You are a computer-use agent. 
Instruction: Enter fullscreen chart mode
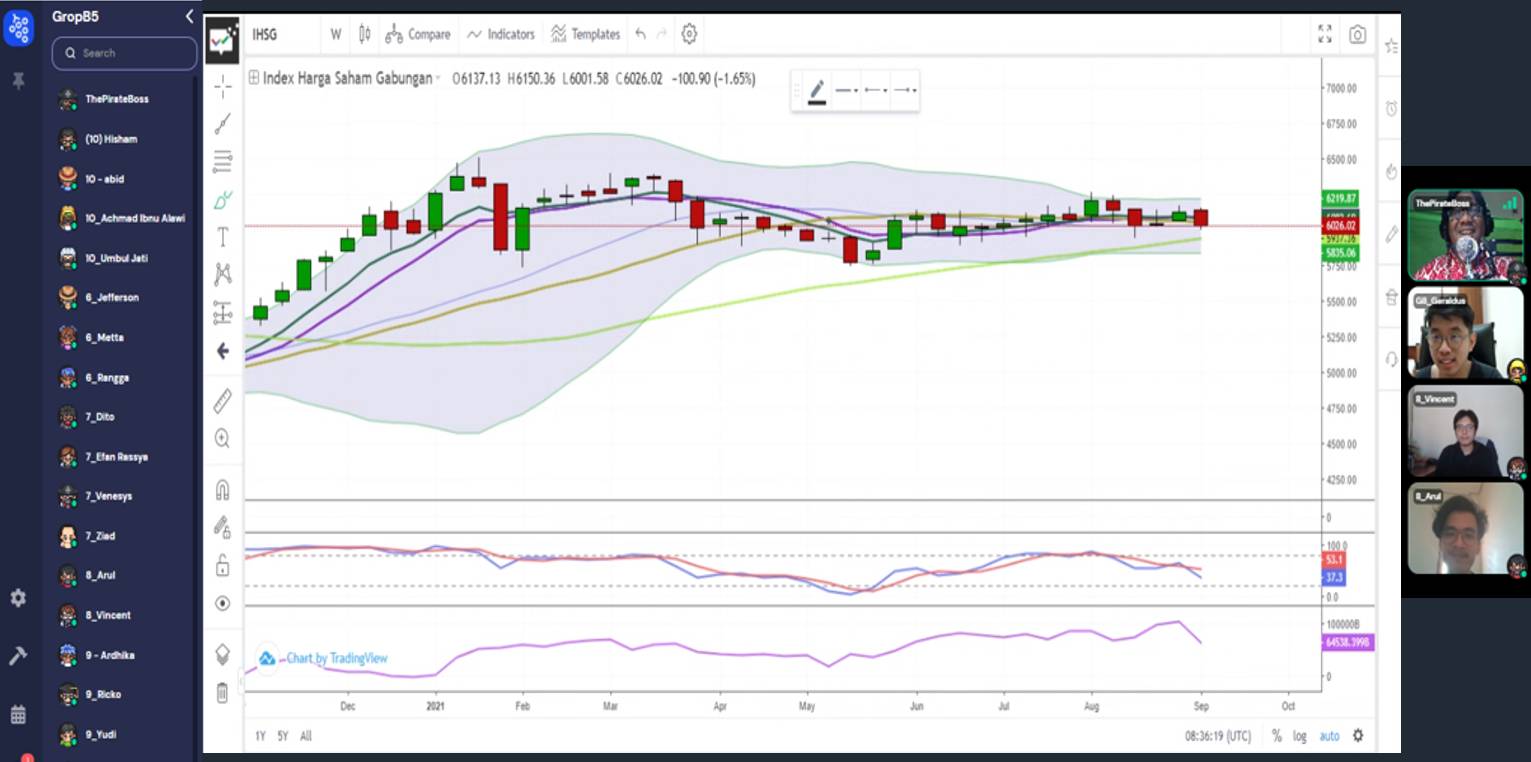1325,35
